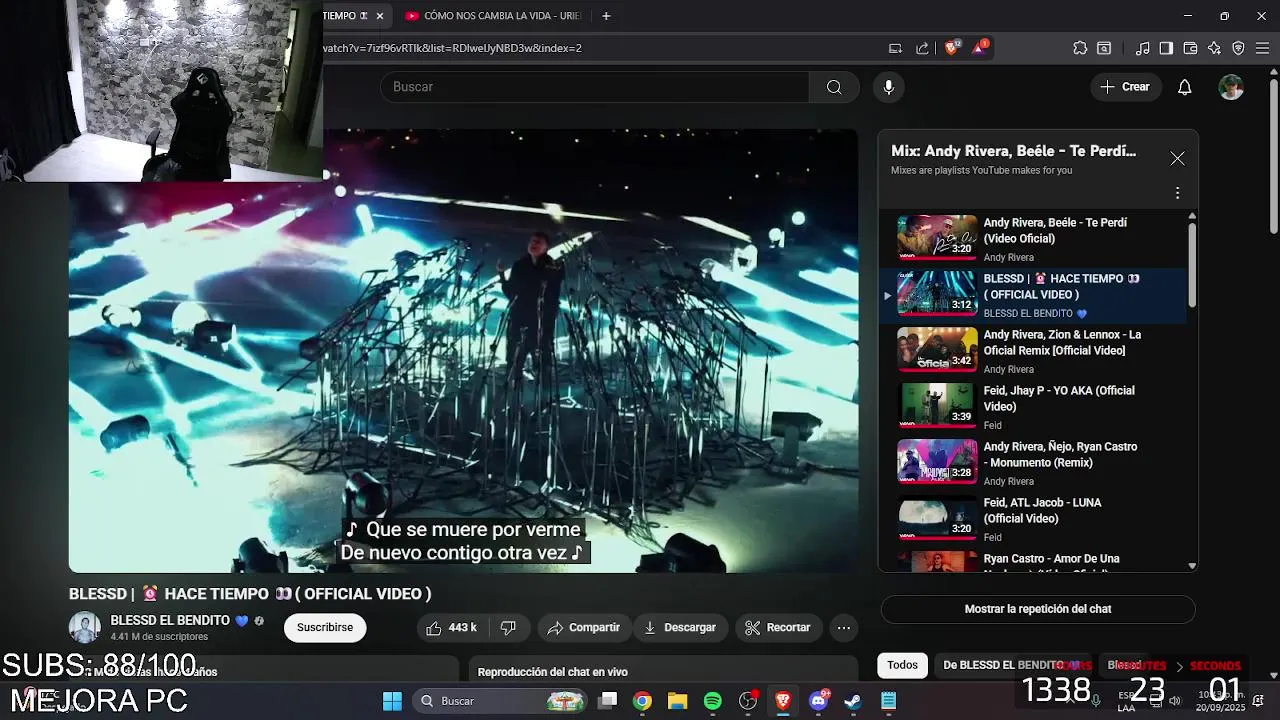Click the playlist panel scrollbar
Image resolution: width=1280 pixels, height=720 pixels.
1192,264
